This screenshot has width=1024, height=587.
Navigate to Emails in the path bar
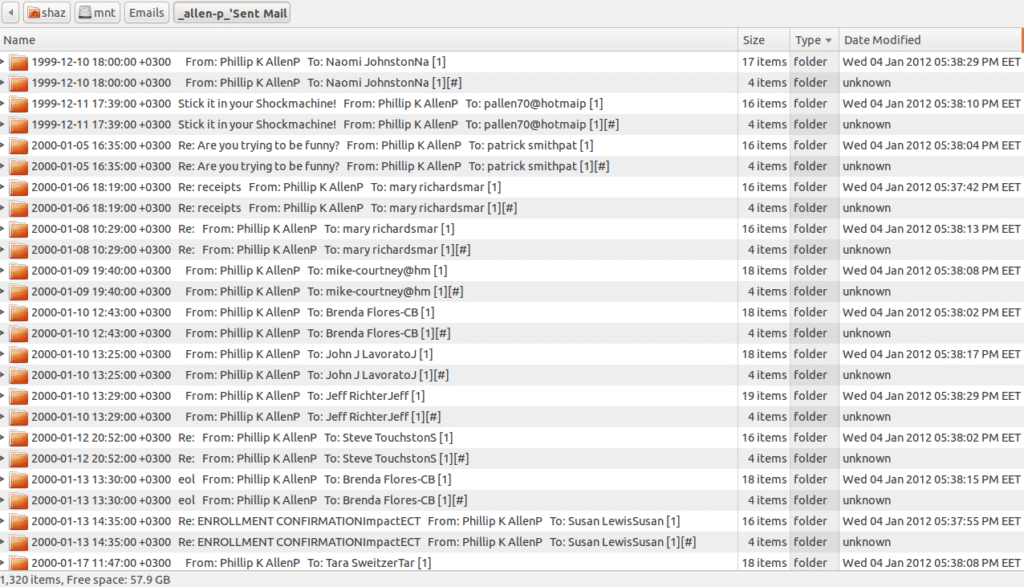146,13
